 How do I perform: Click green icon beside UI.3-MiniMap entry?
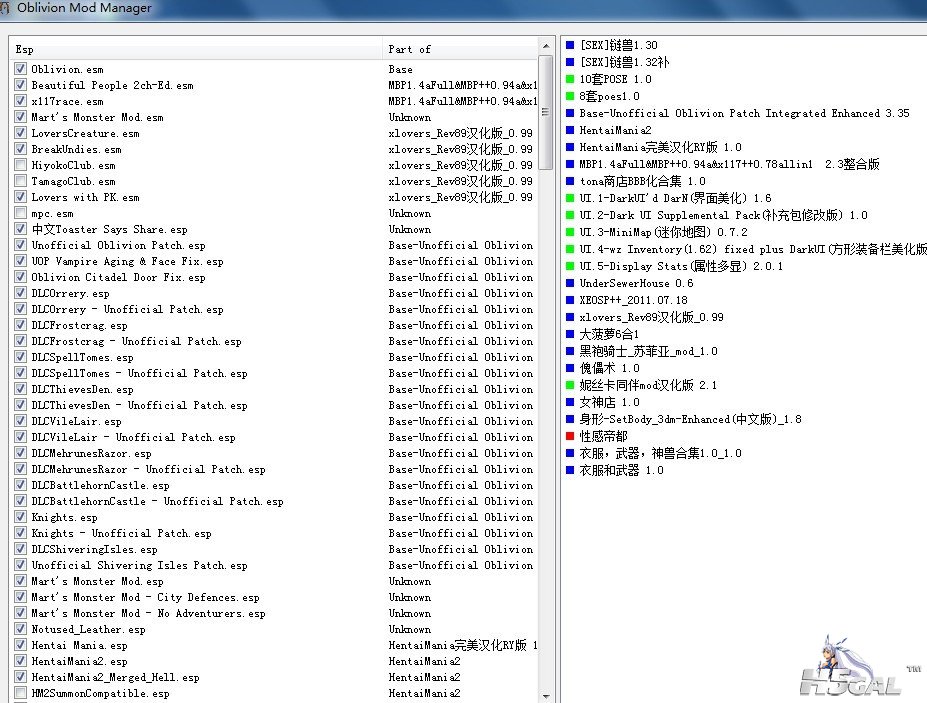pyautogui.click(x=570, y=232)
